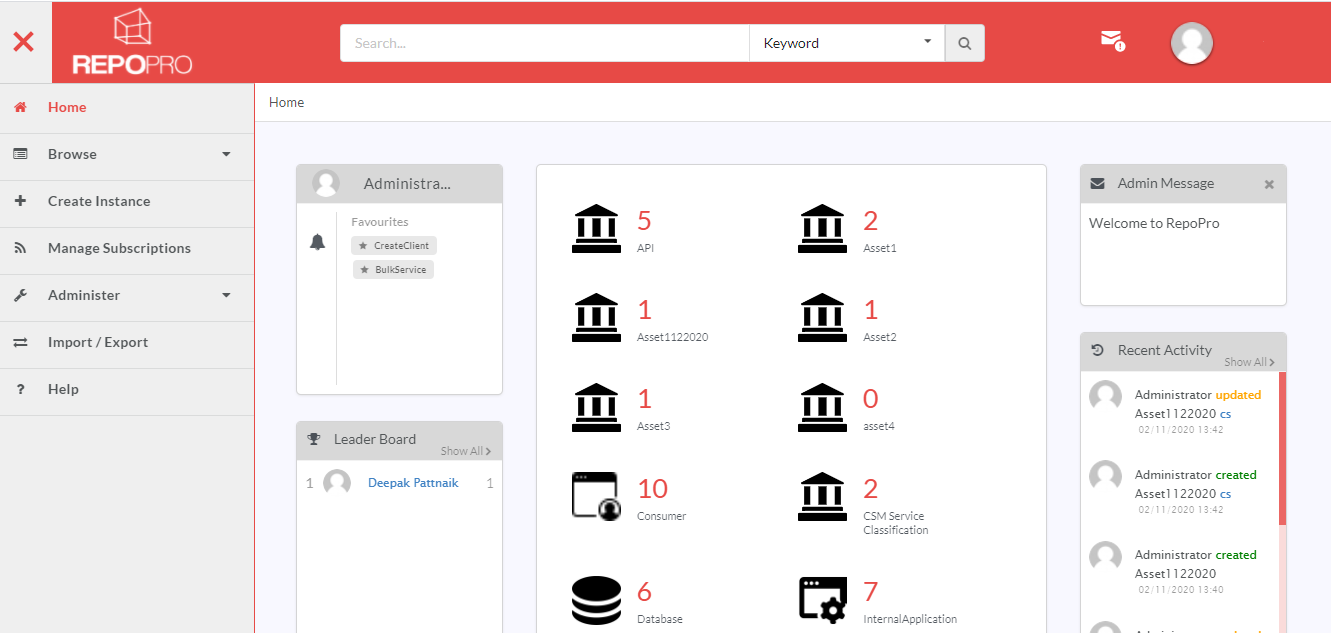This screenshot has height=633, width=1331.
Task: Click the Browse list icon
Action: click(x=20, y=154)
